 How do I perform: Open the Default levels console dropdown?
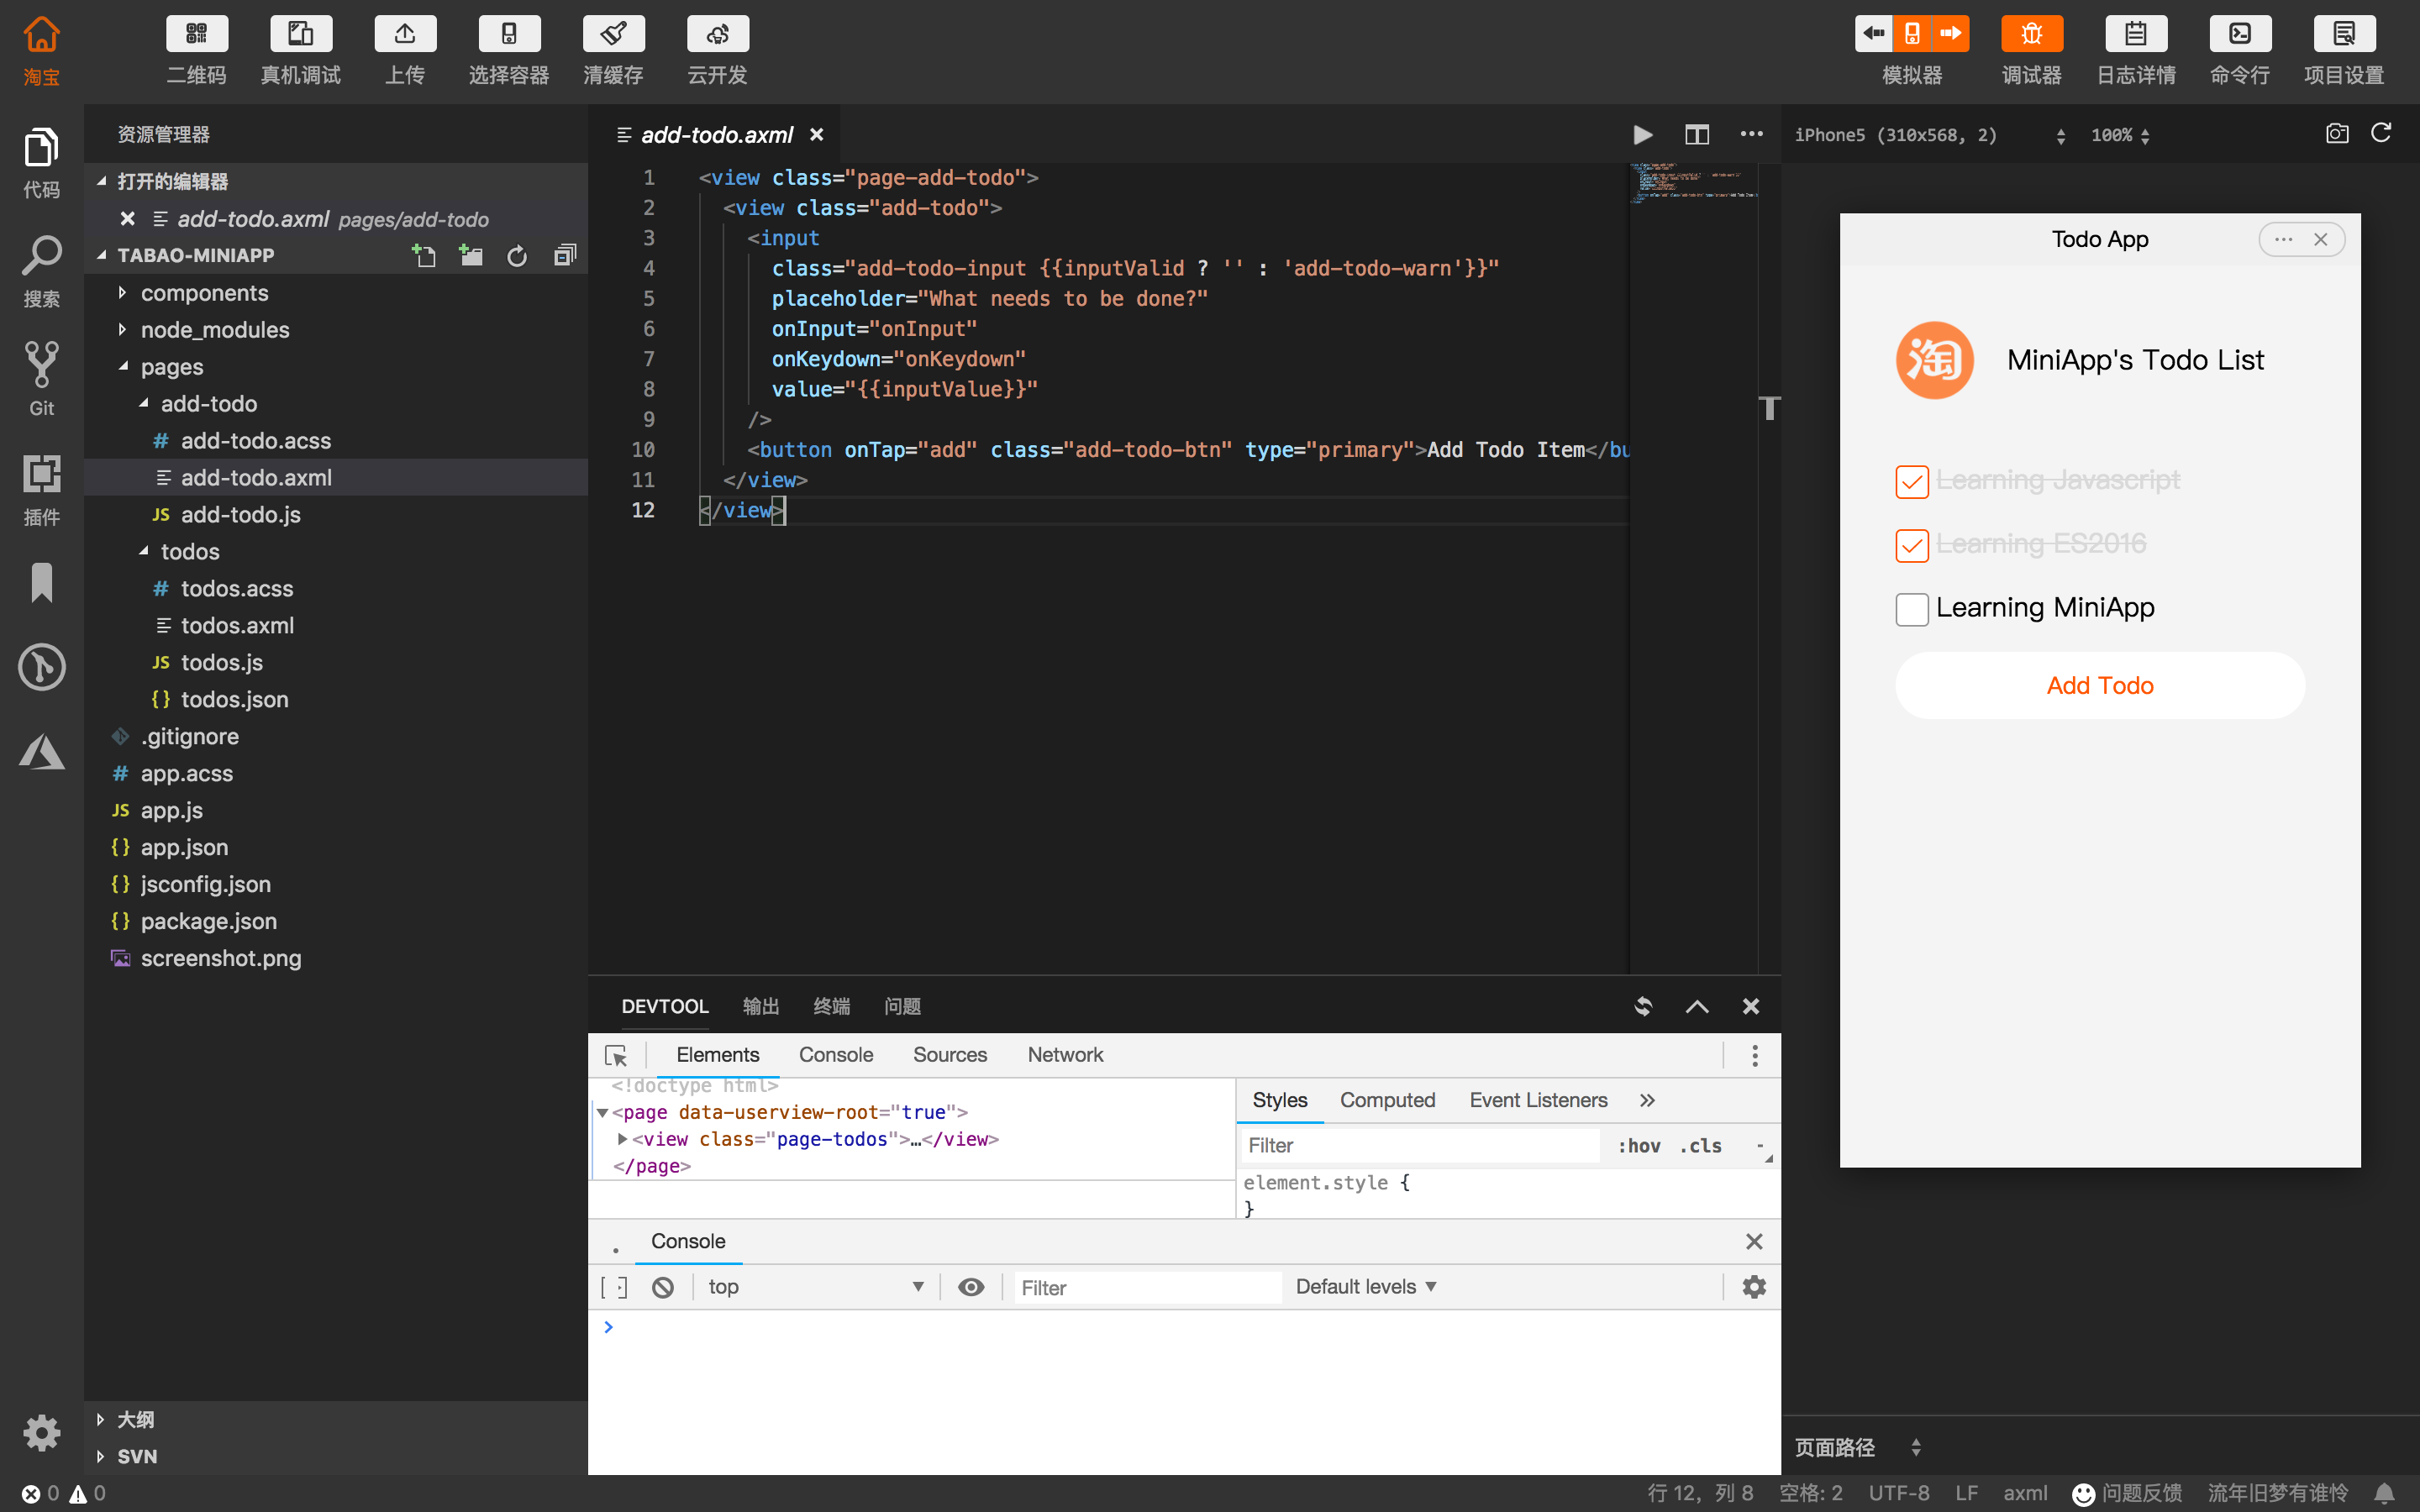tap(1365, 1287)
